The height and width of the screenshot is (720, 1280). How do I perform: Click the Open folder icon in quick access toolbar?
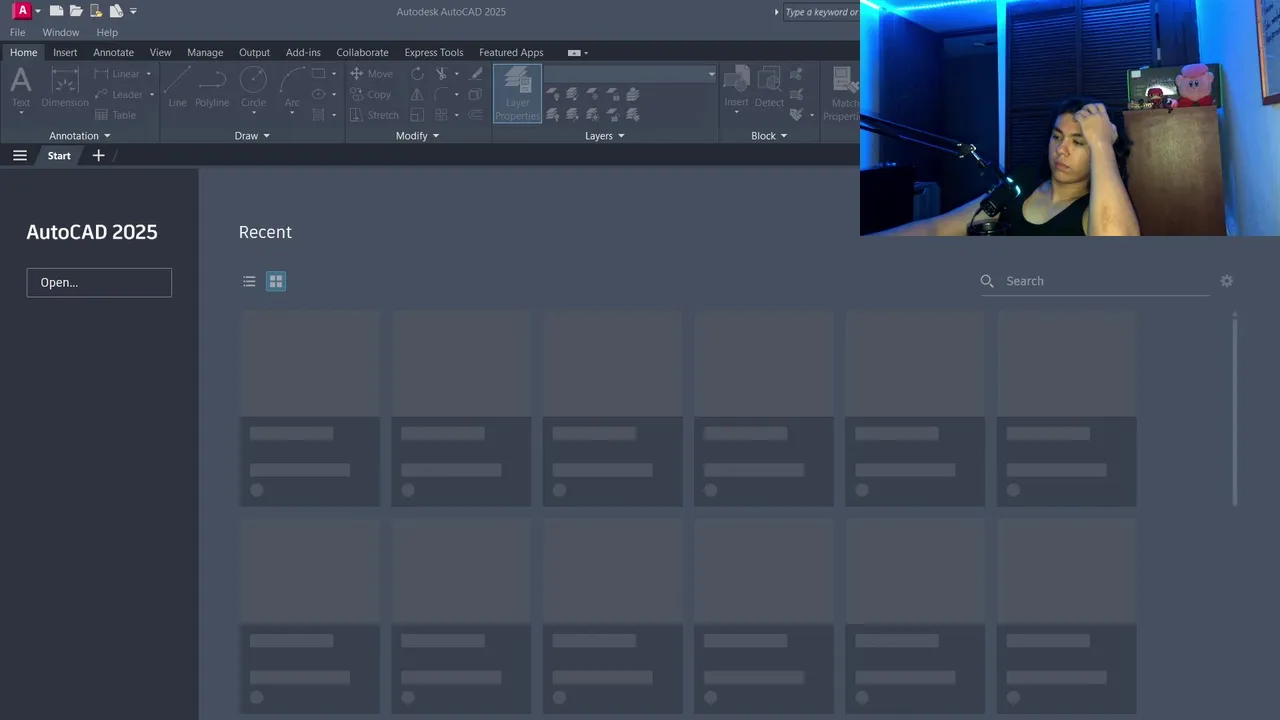coord(76,11)
